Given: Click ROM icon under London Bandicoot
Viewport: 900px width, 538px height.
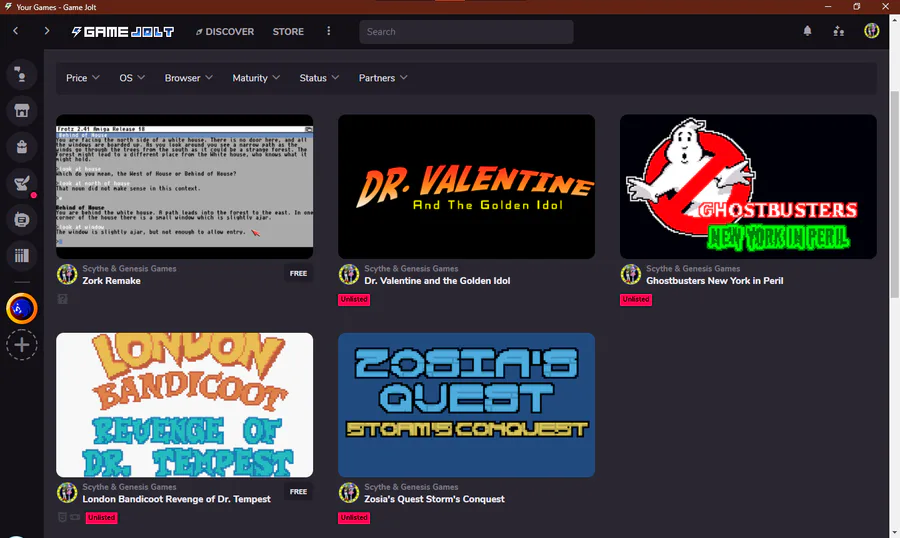Looking at the screenshot, I should click(75, 517).
